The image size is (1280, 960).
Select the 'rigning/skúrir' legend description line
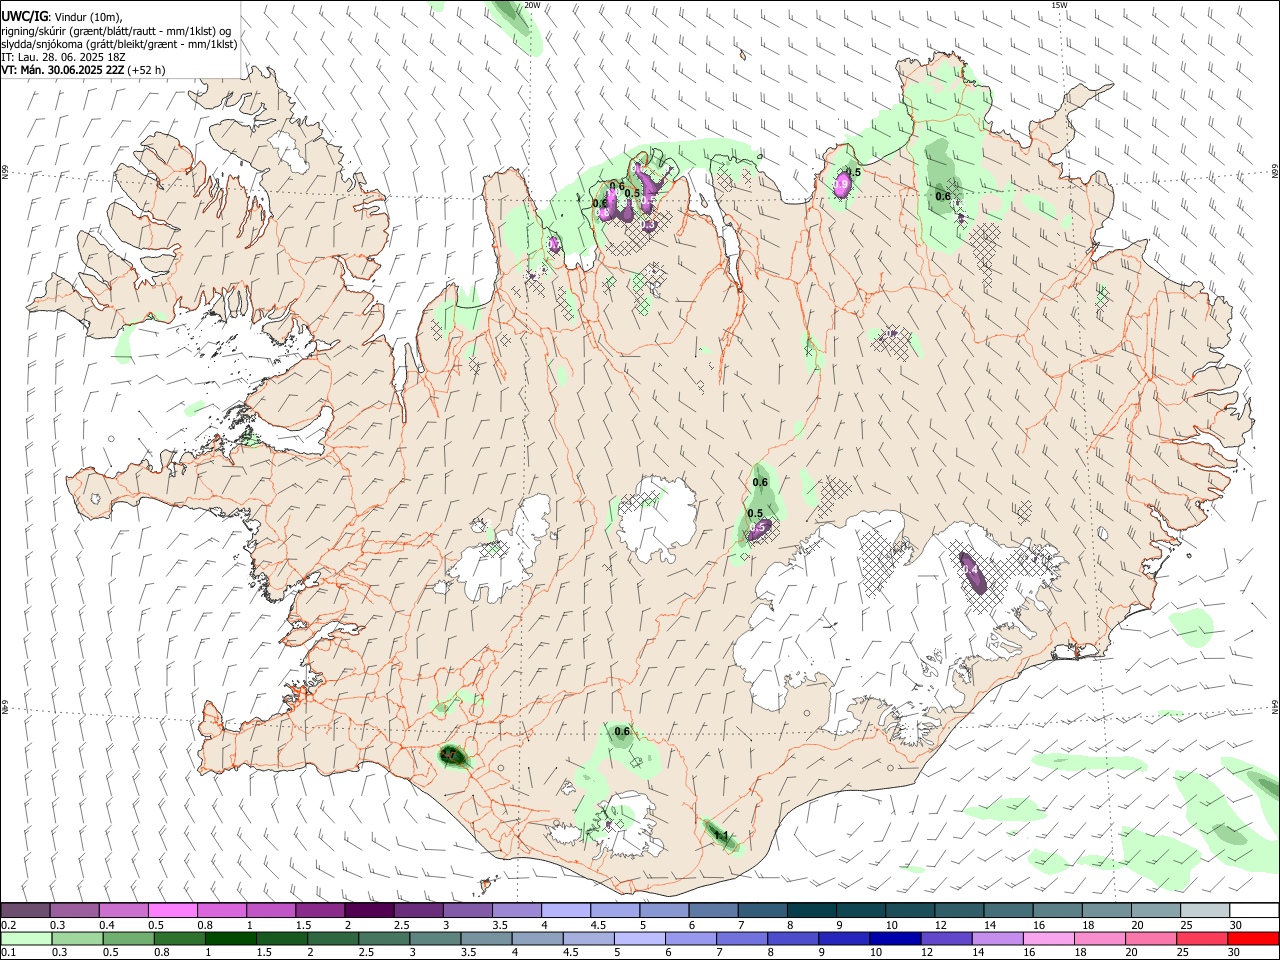click(x=115, y=30)
